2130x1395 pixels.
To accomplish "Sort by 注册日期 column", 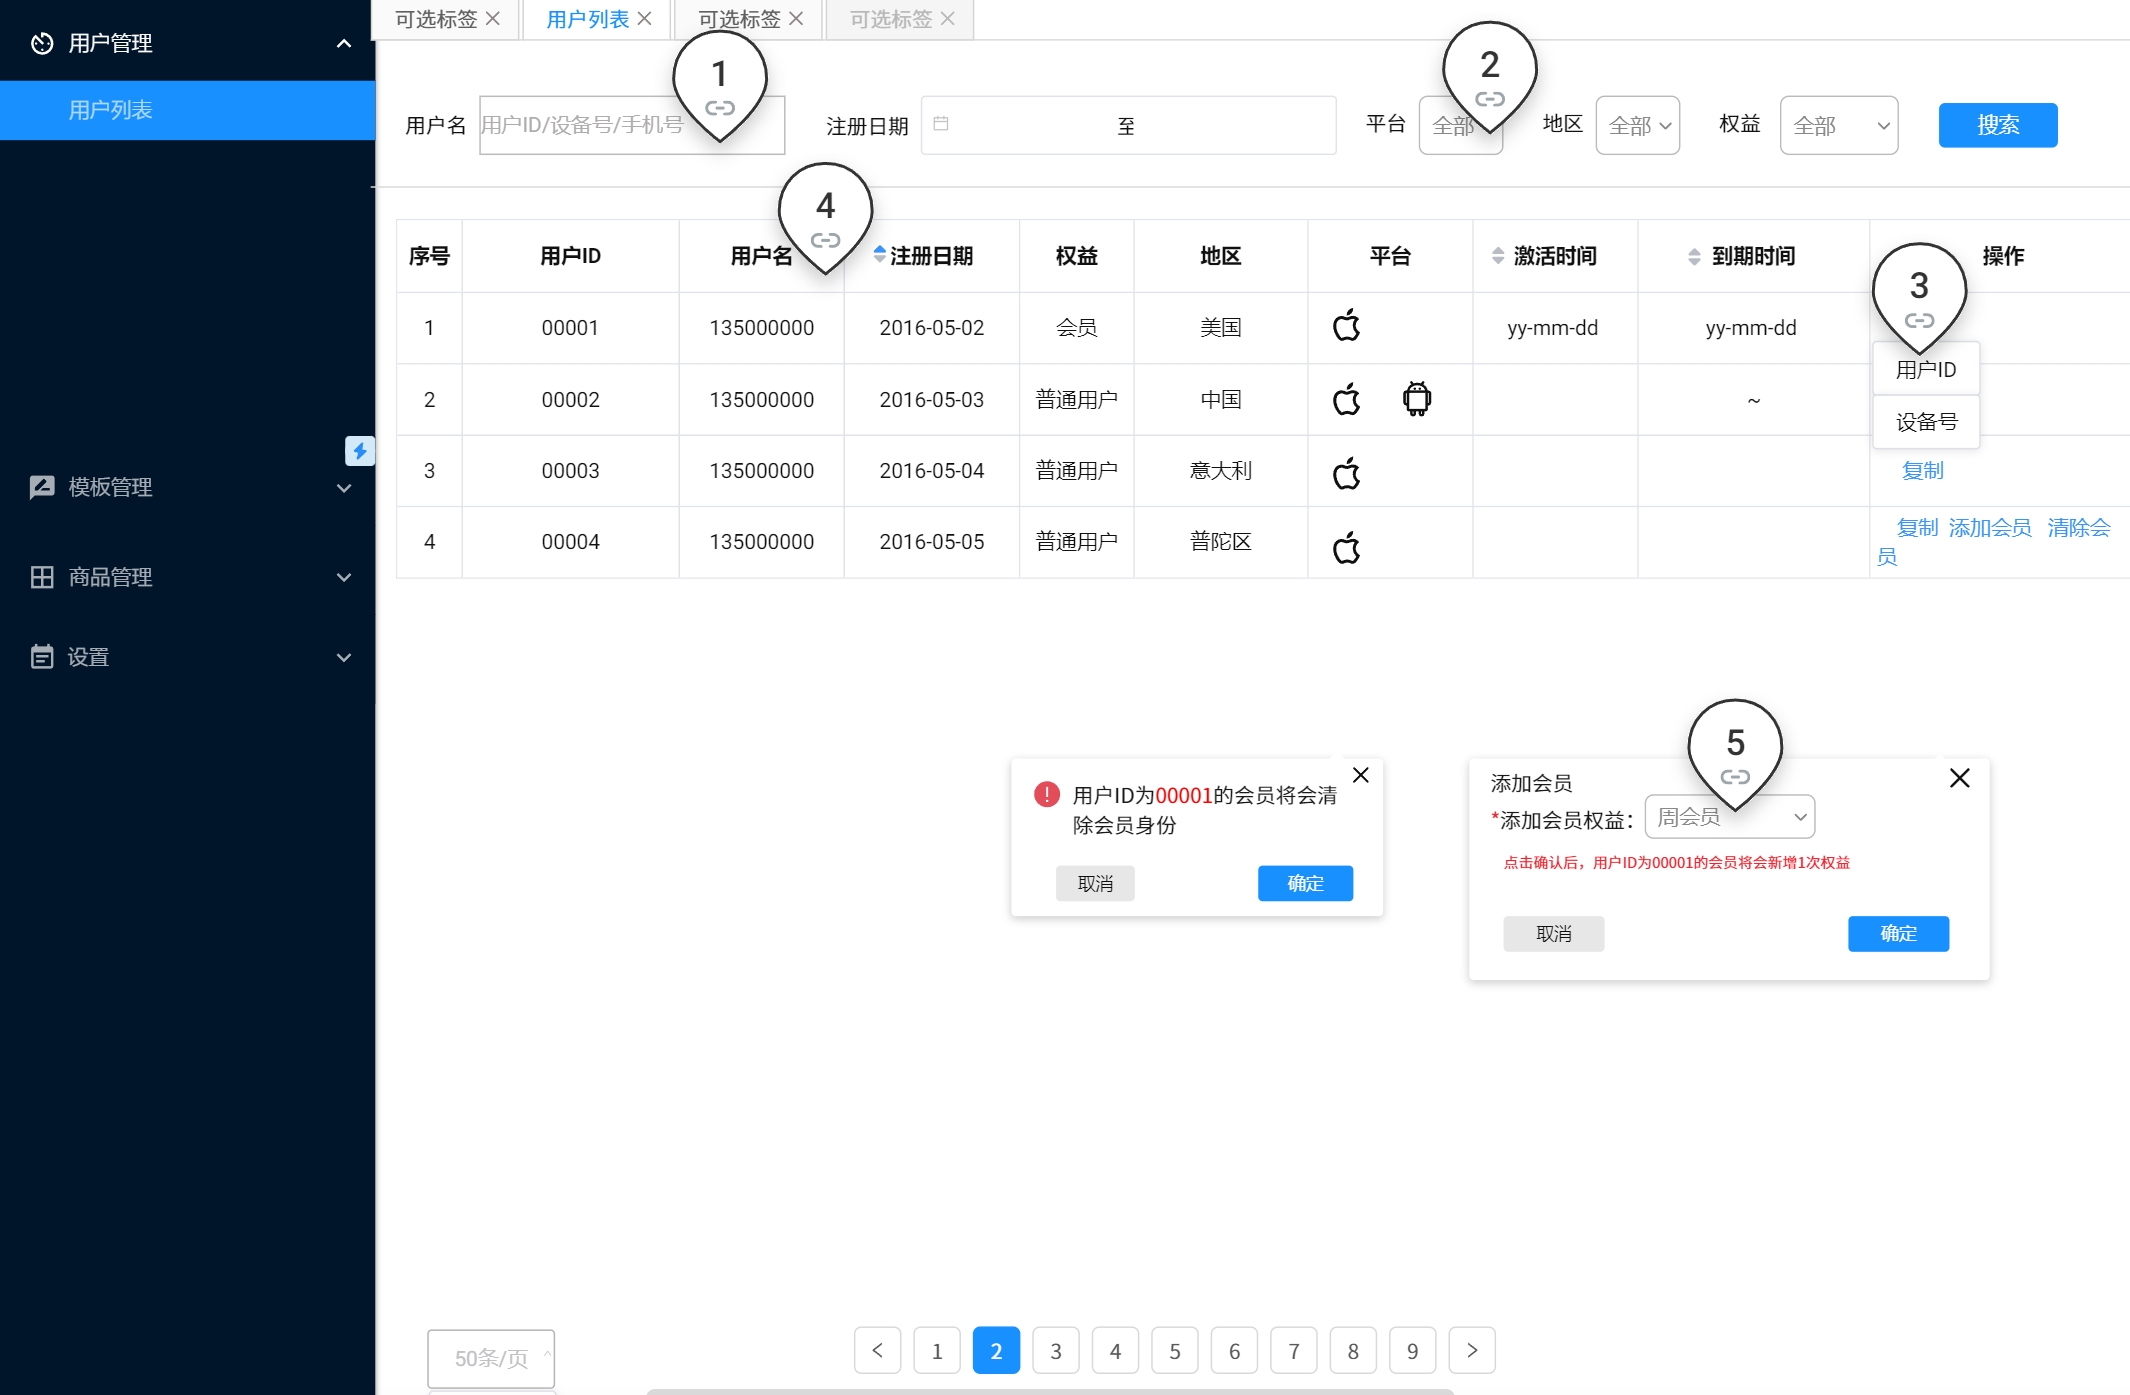I will click(x=880, y=255).
